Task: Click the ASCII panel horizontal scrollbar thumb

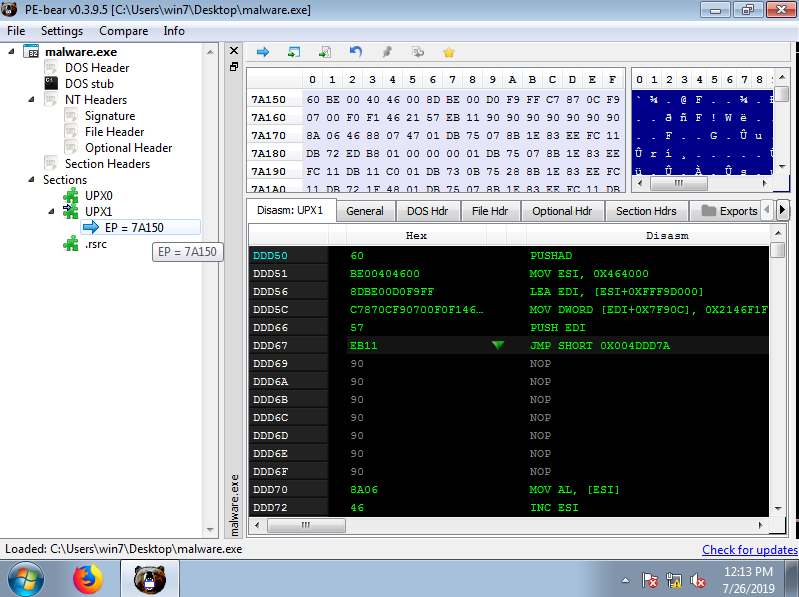Action: [x=678, y=183]
